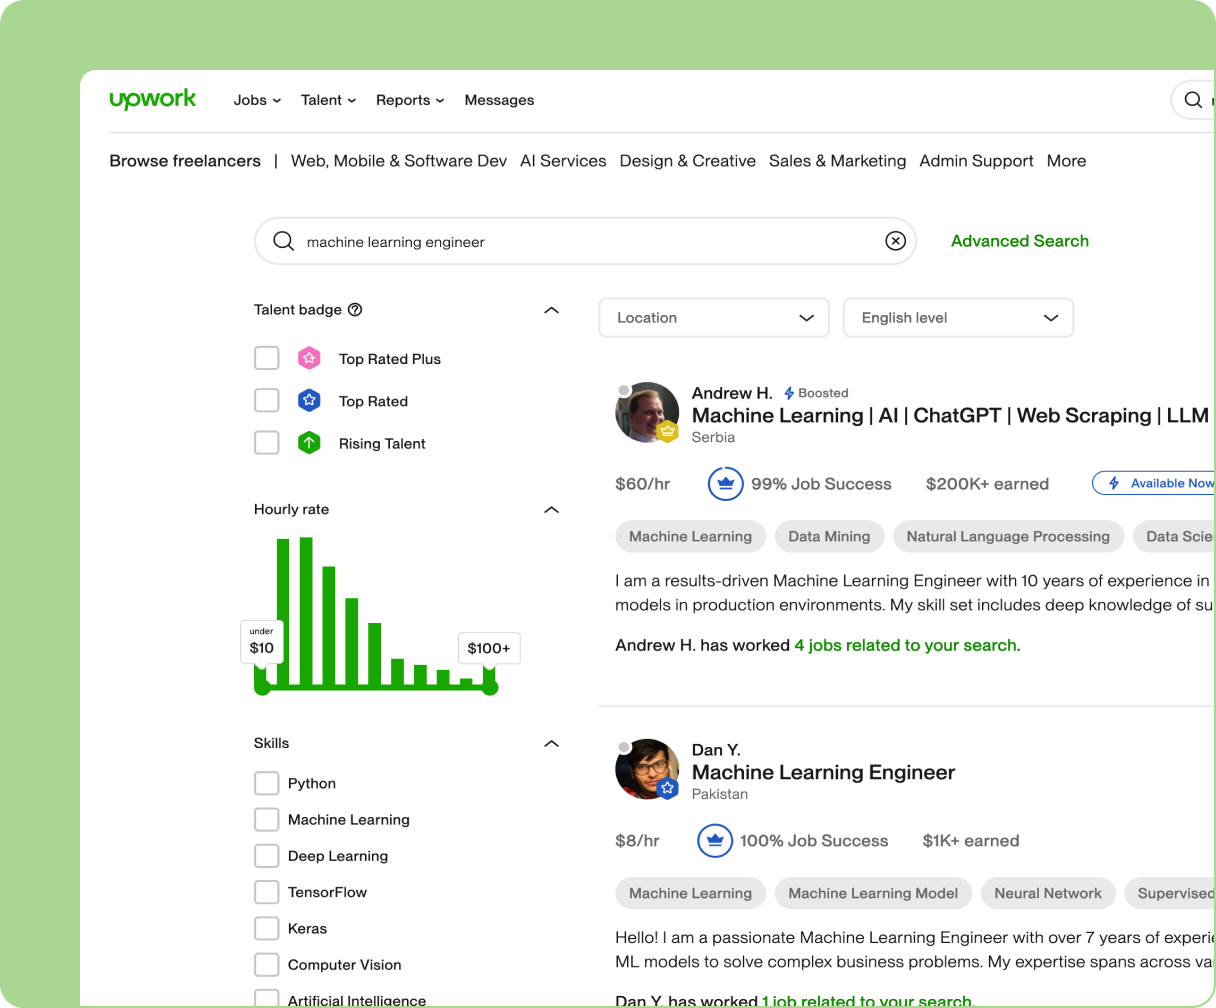Screen dimensions: 1216x1008
Task: Check the Machine Learning skill checkbox
Action: [266, 820]
